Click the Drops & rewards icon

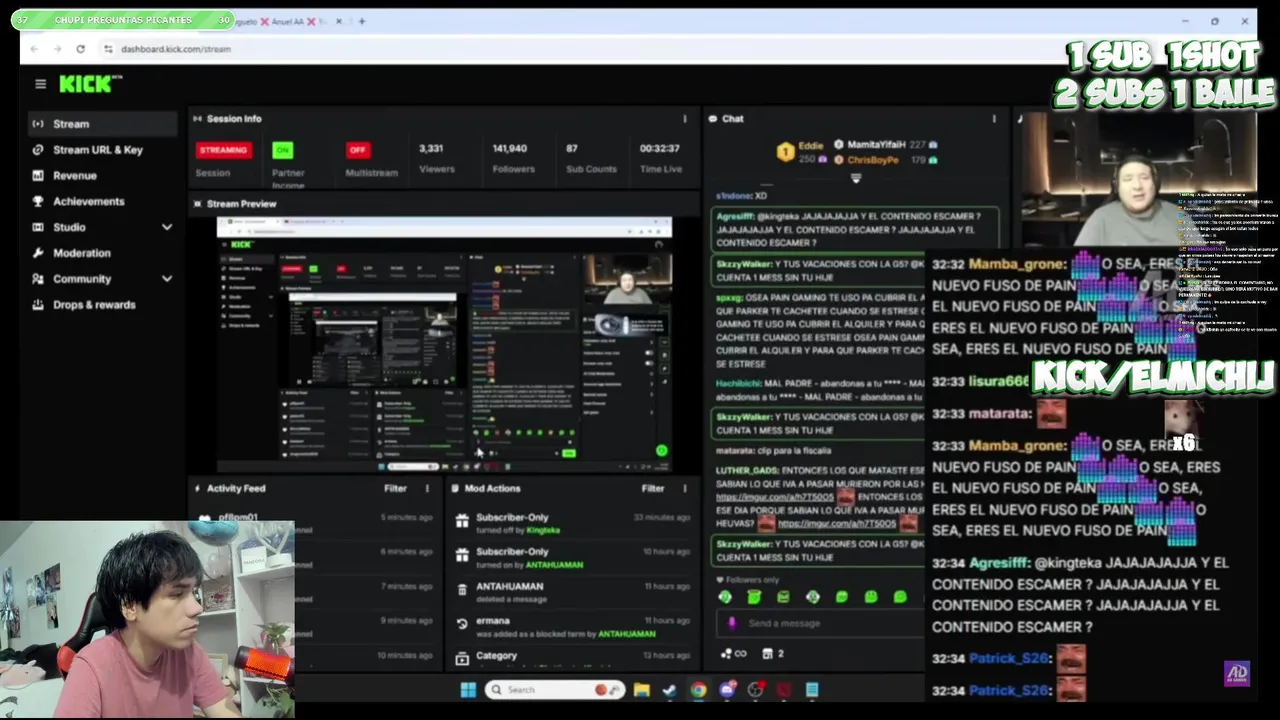tap(38, 305)
